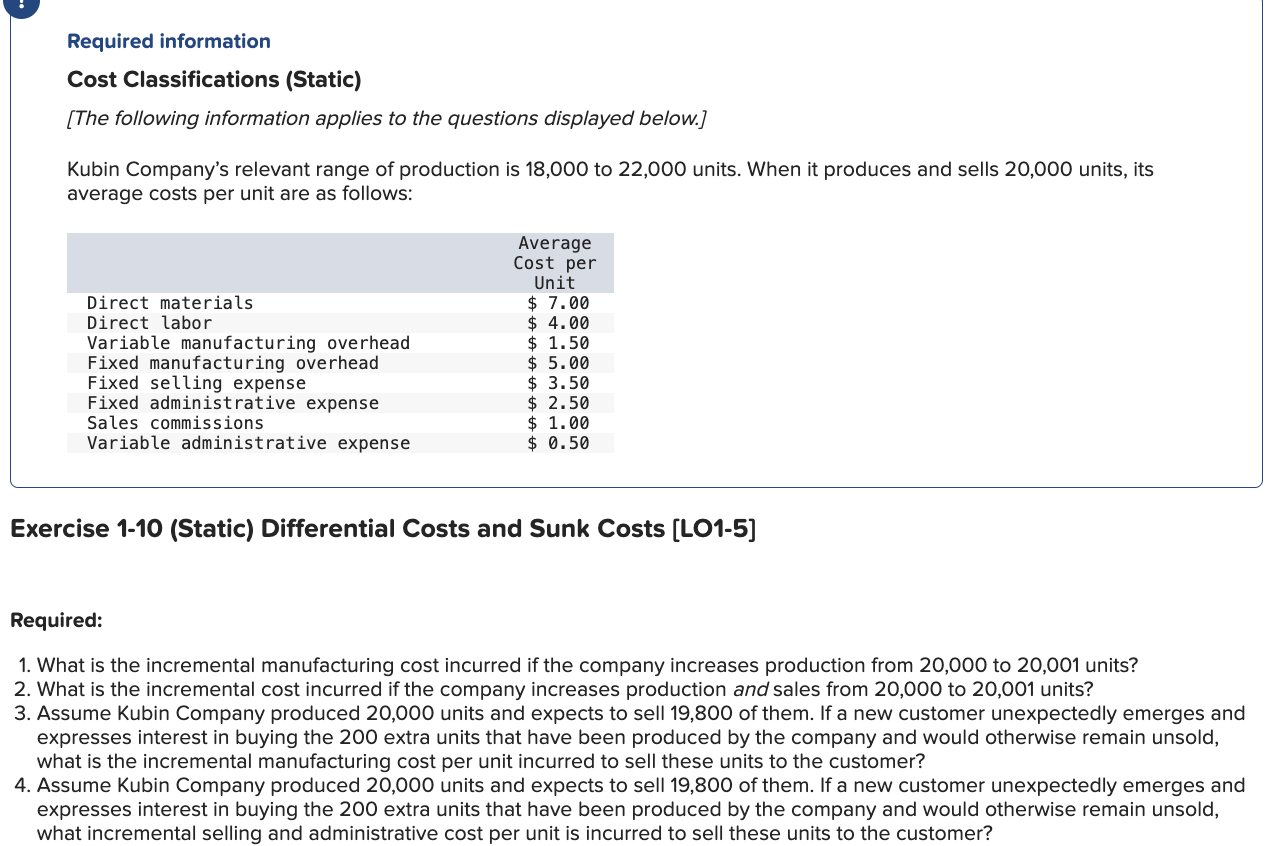Click the $ 3.50 cost value
The image size is (1286, 846).
(x=558, y=383)
